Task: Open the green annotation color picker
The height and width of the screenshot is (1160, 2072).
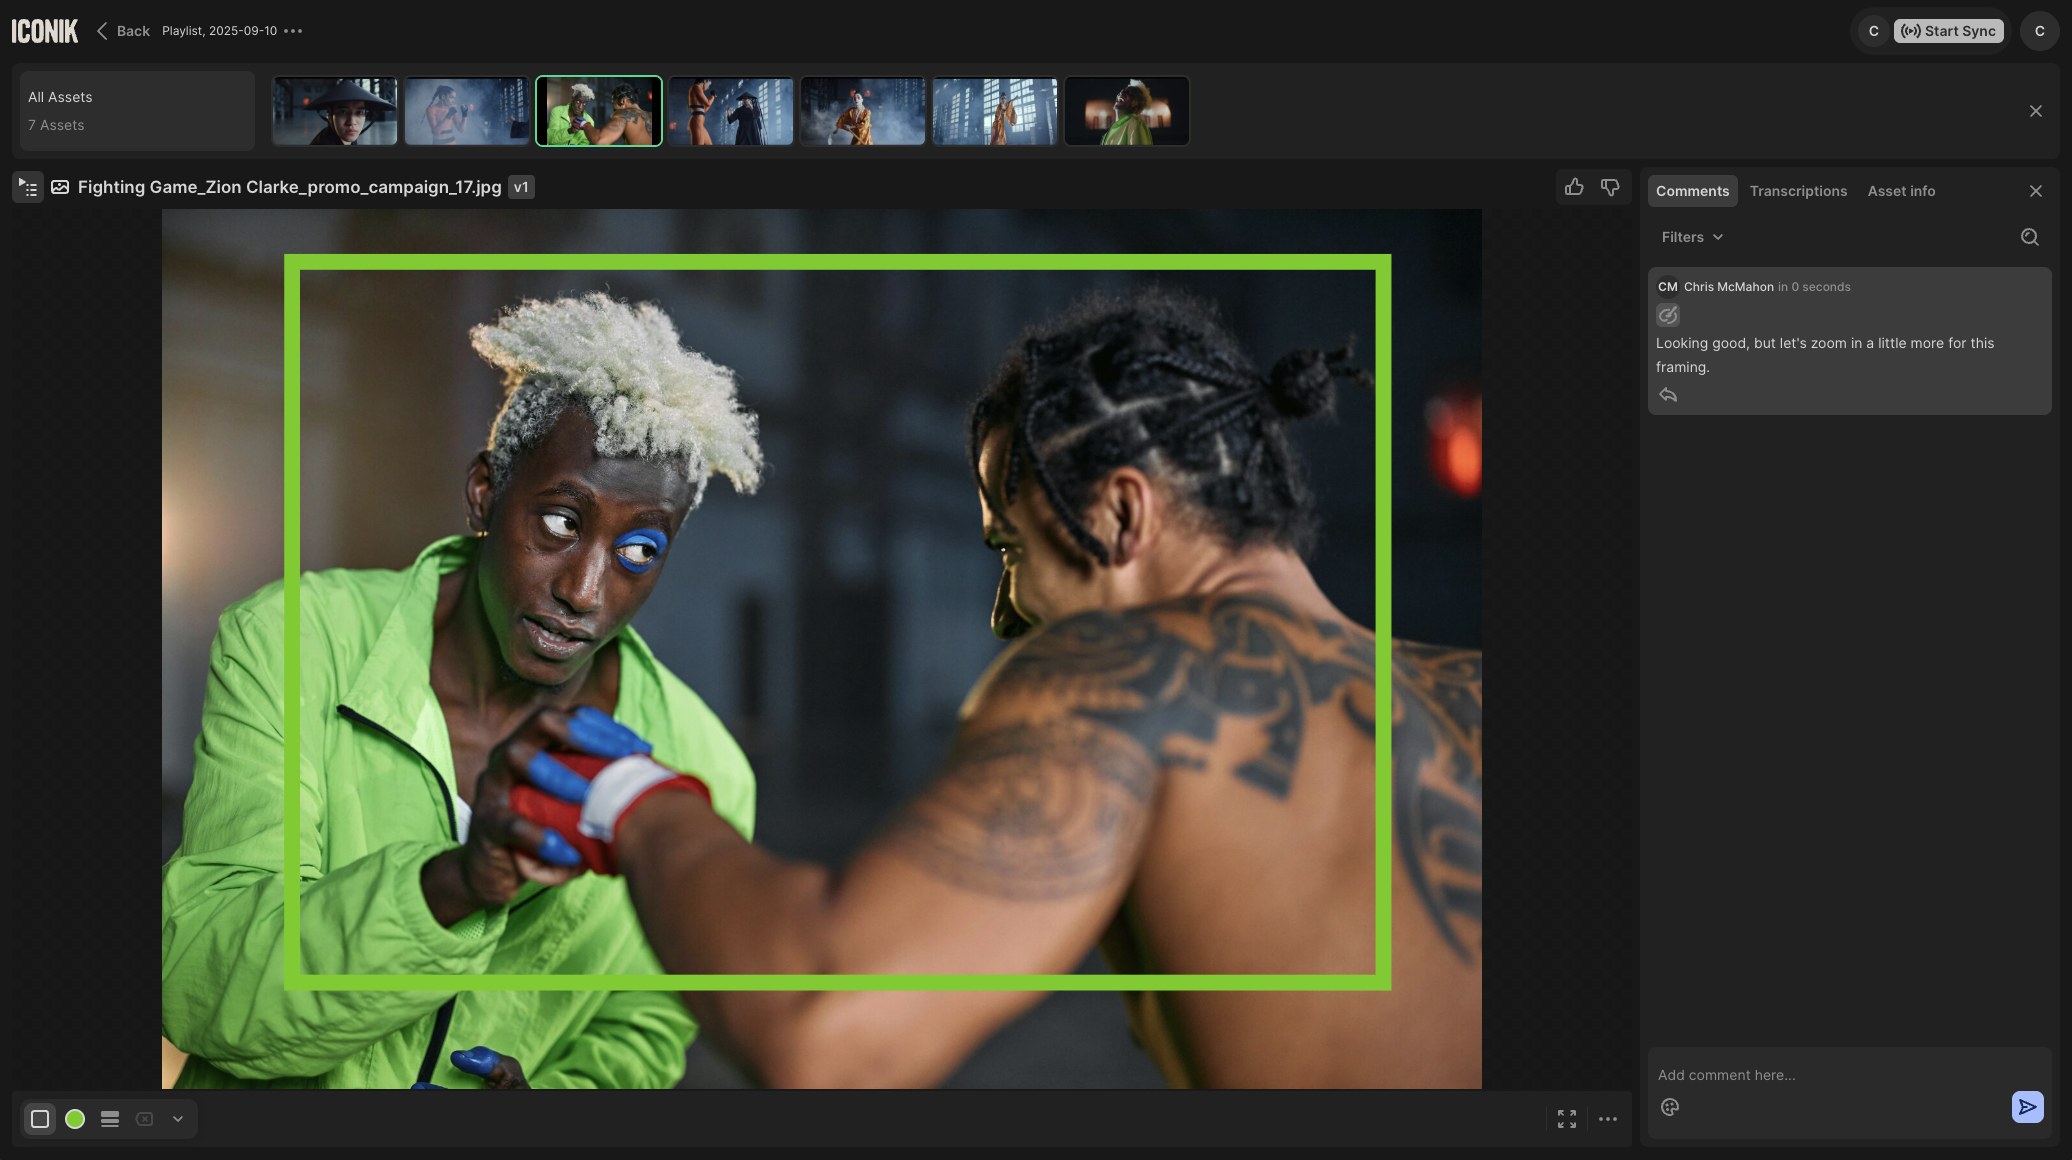Action: (x=75, y=1119)
